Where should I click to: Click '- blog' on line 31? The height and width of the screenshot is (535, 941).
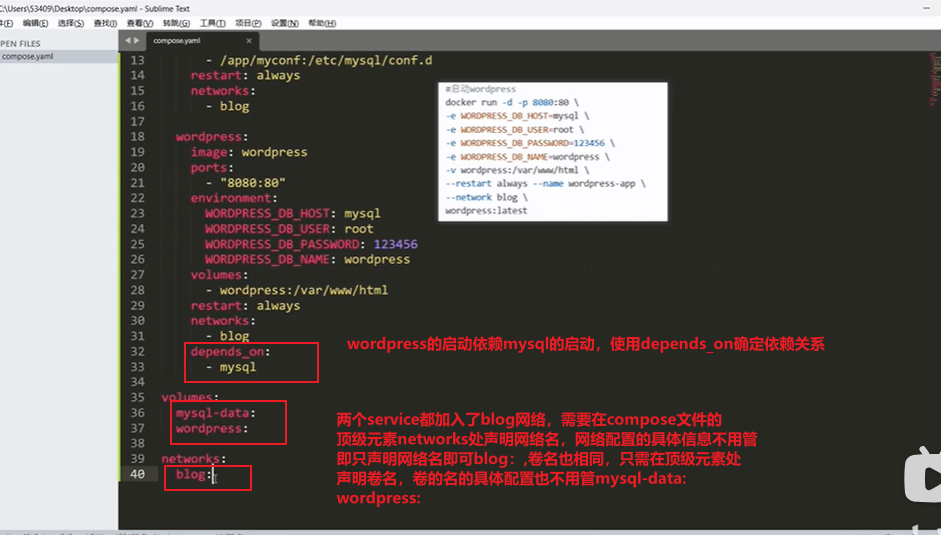(227, 336)
